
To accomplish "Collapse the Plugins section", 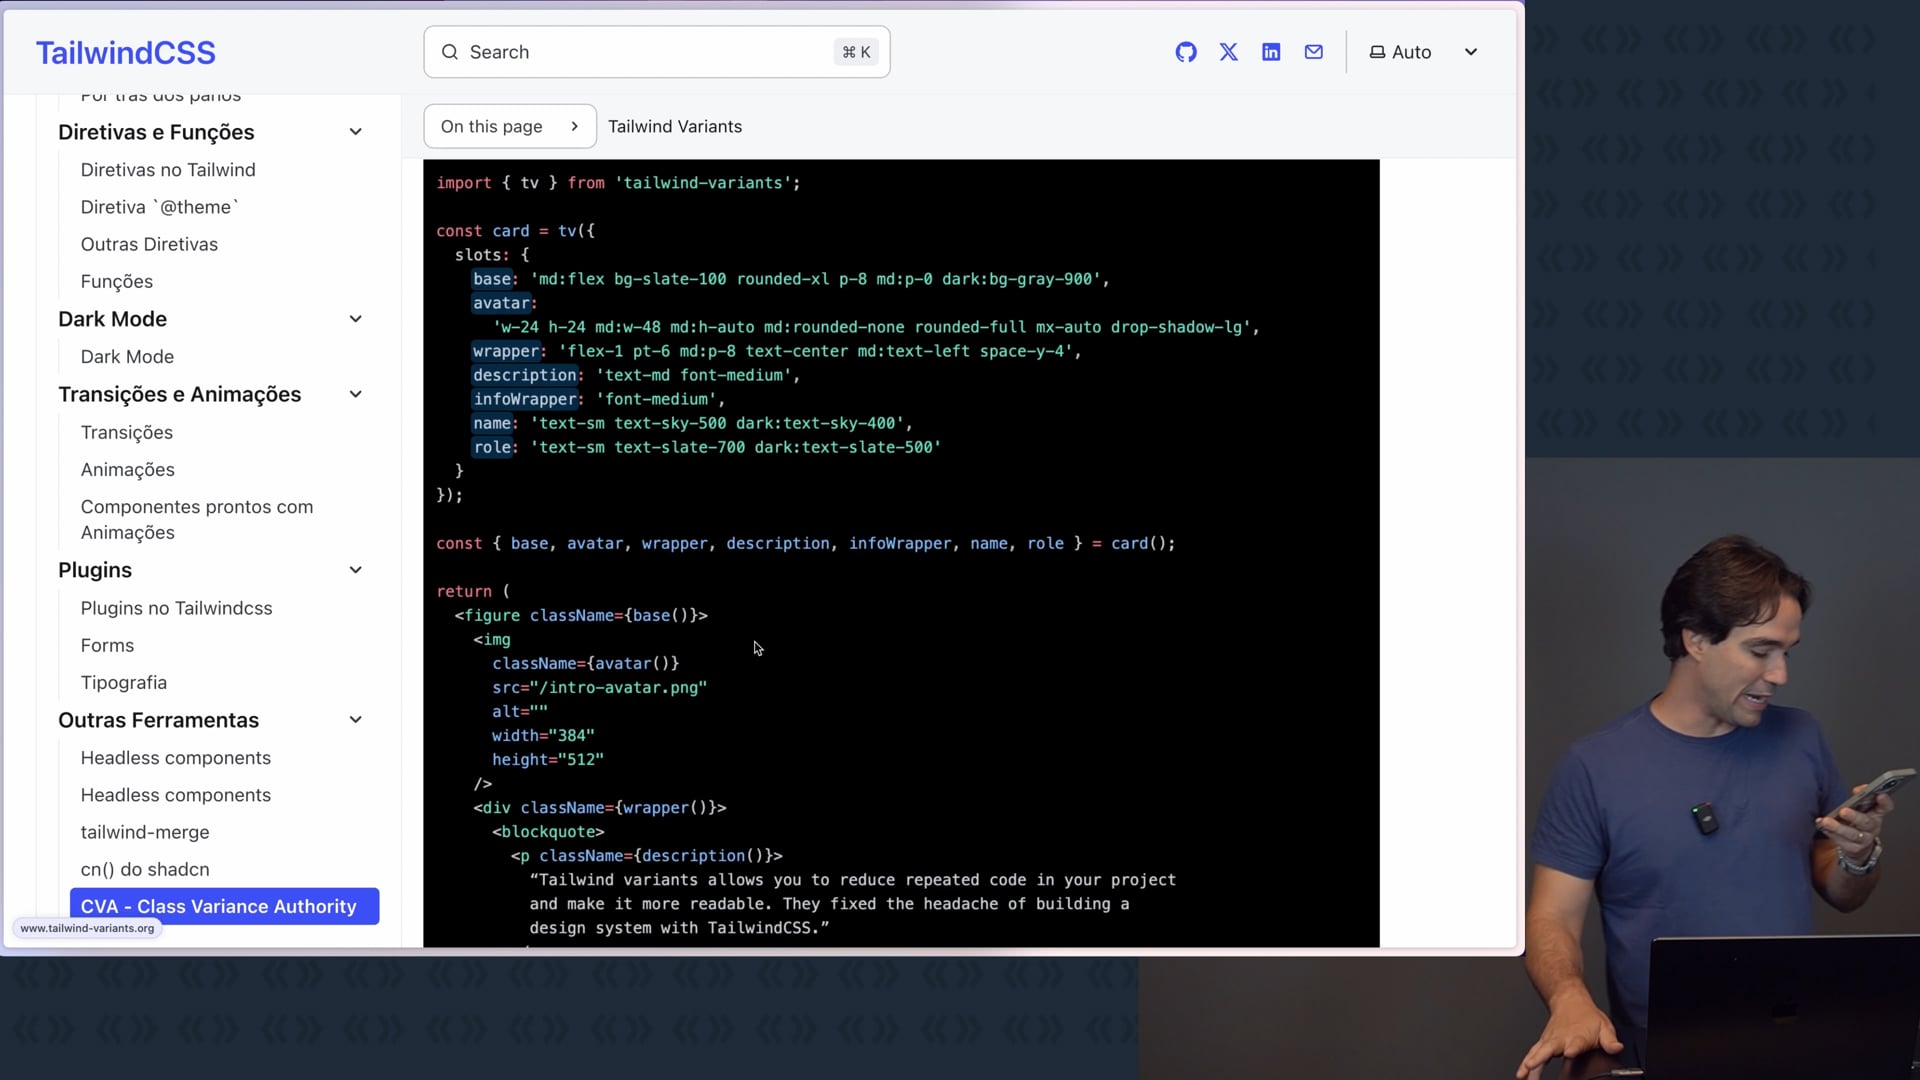I will 355,570.
